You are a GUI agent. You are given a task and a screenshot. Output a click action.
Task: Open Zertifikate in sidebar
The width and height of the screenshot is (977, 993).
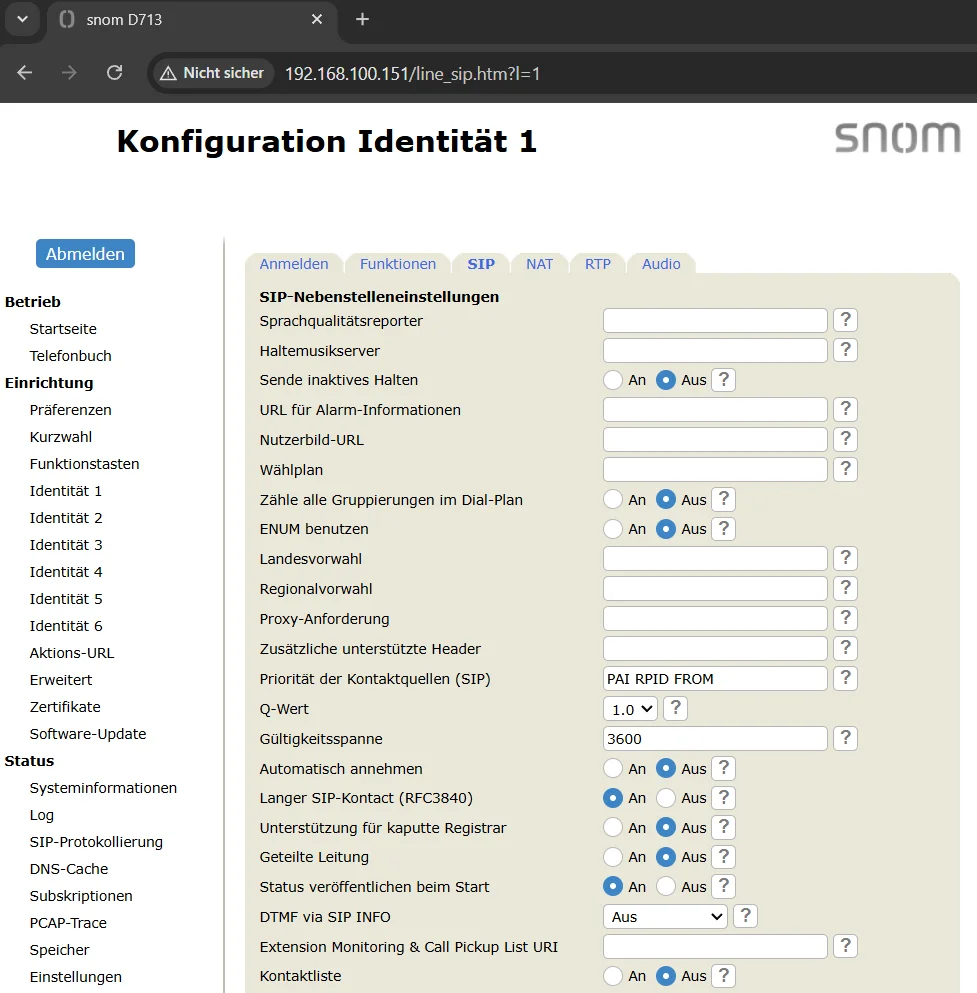coord(65,707)
